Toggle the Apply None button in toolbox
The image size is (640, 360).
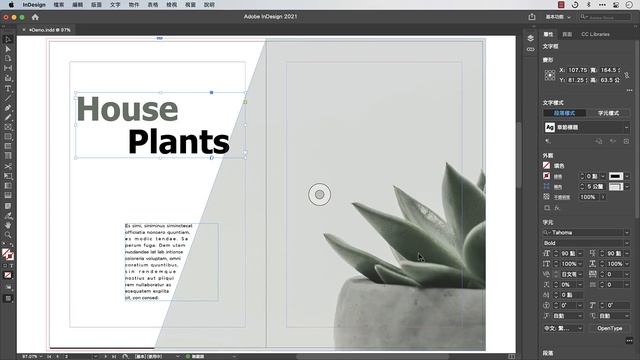point(8,275)
